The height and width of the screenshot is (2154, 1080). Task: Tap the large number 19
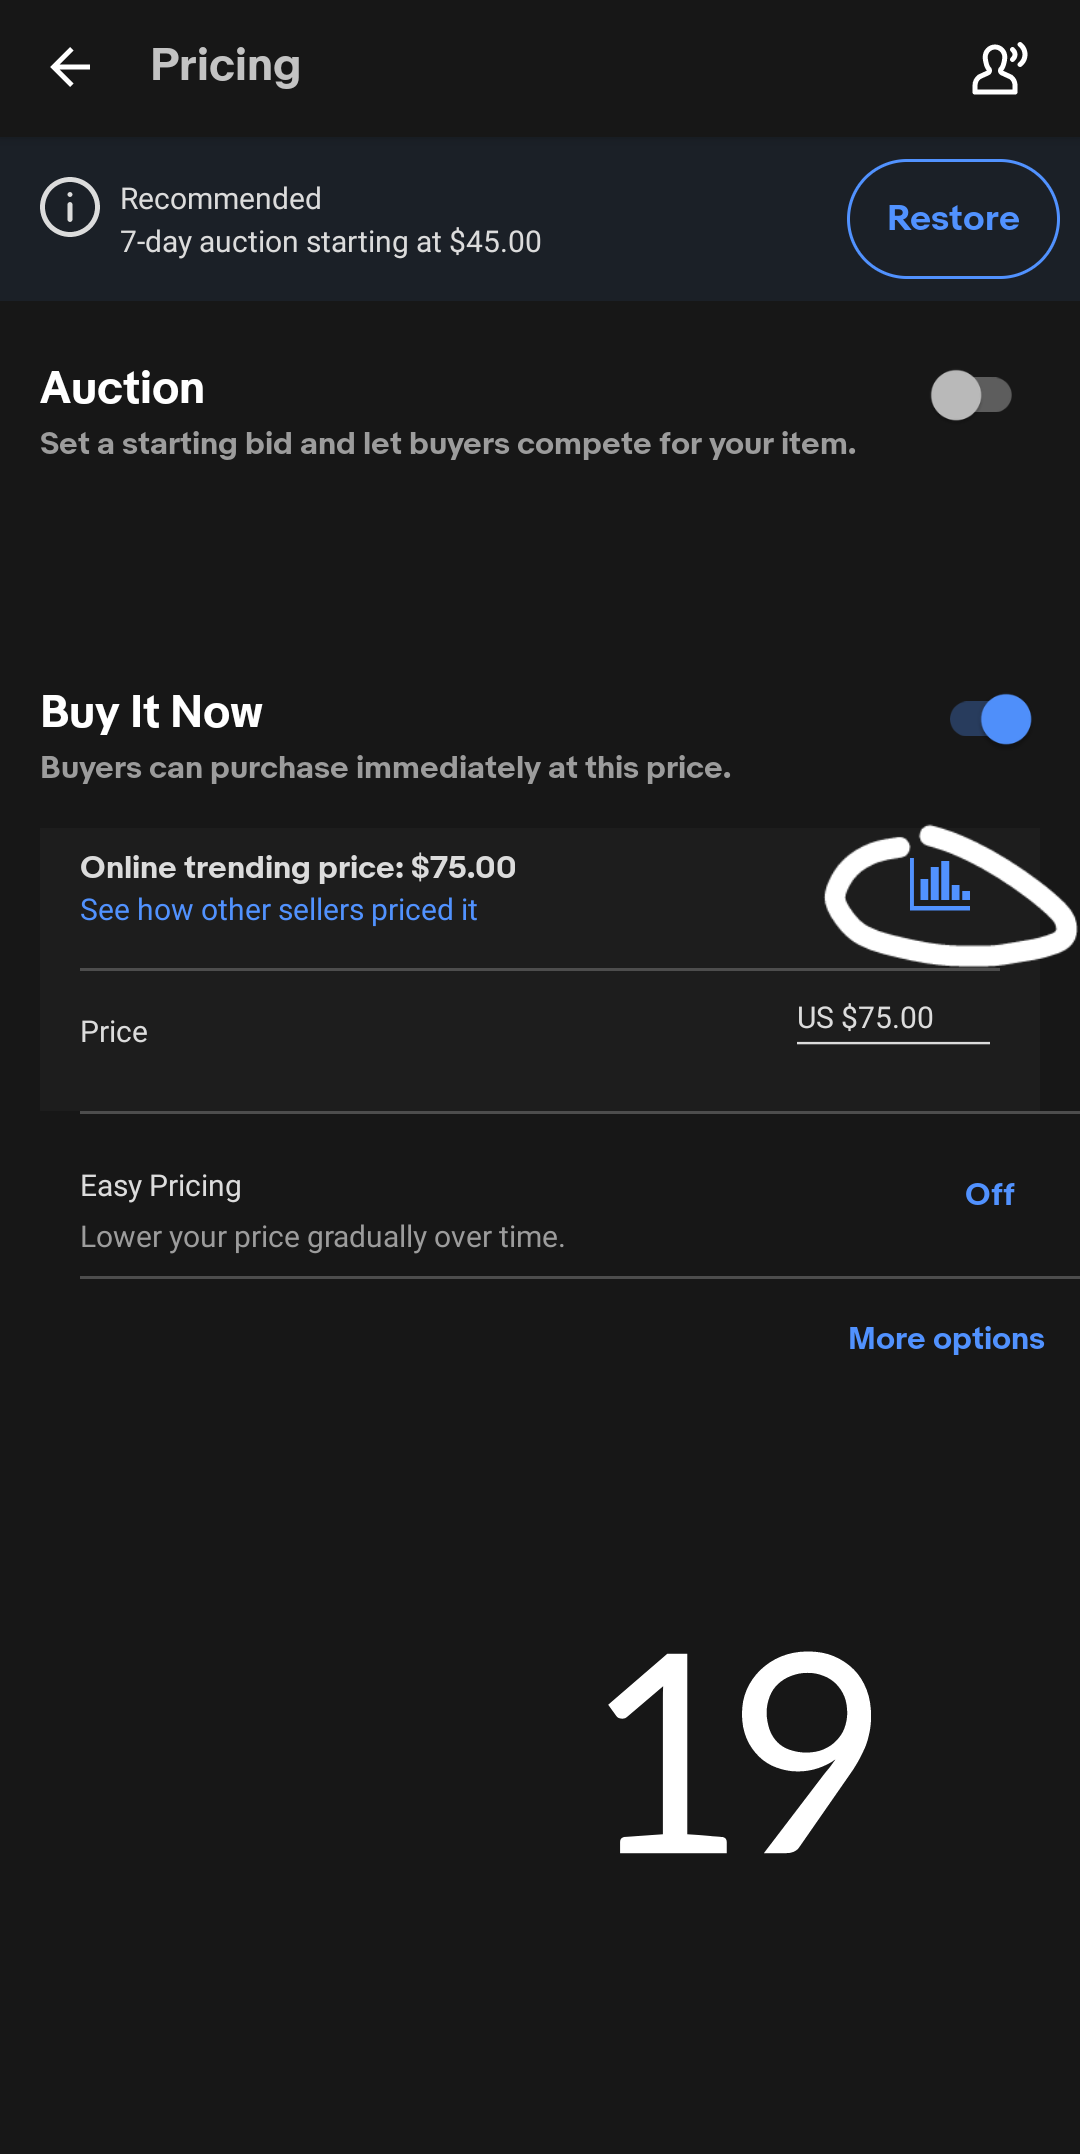click(740, 1752)
